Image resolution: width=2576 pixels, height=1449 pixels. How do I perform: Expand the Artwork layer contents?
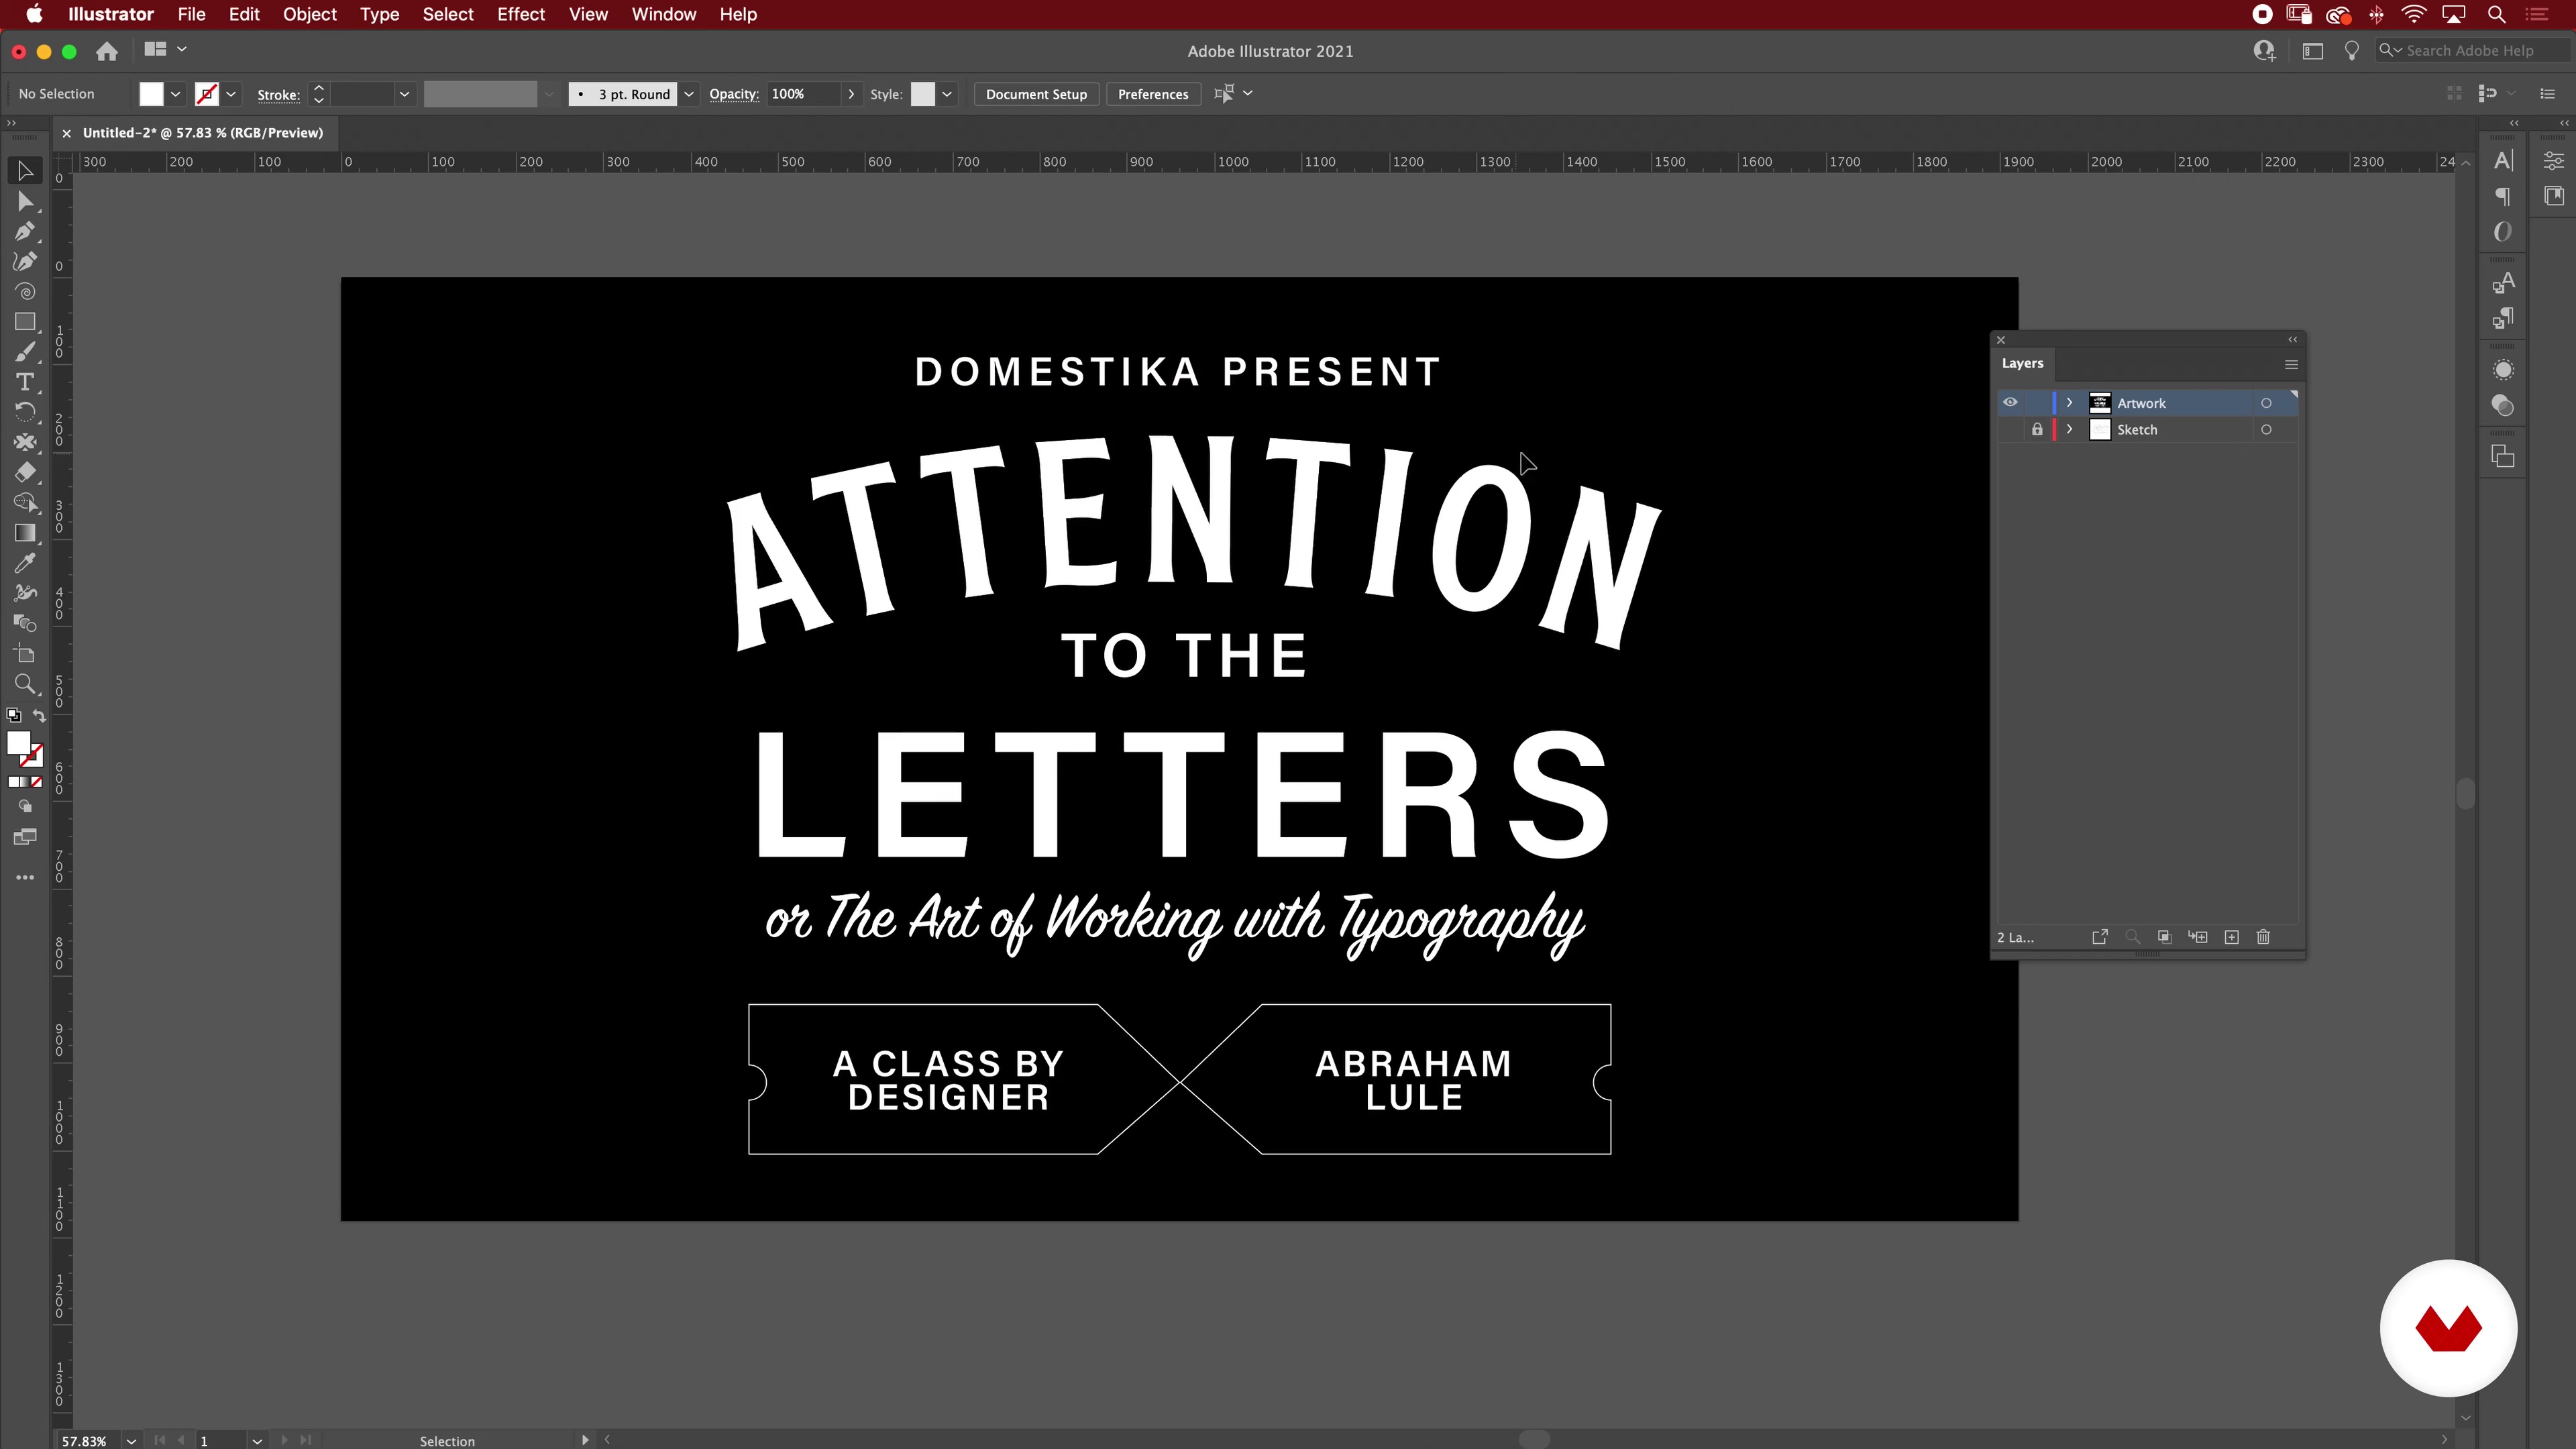tap(2069, 403)
